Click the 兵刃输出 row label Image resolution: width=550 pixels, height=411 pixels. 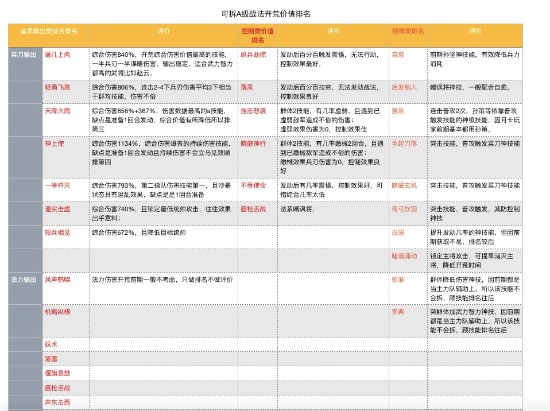tap(24, 55)
